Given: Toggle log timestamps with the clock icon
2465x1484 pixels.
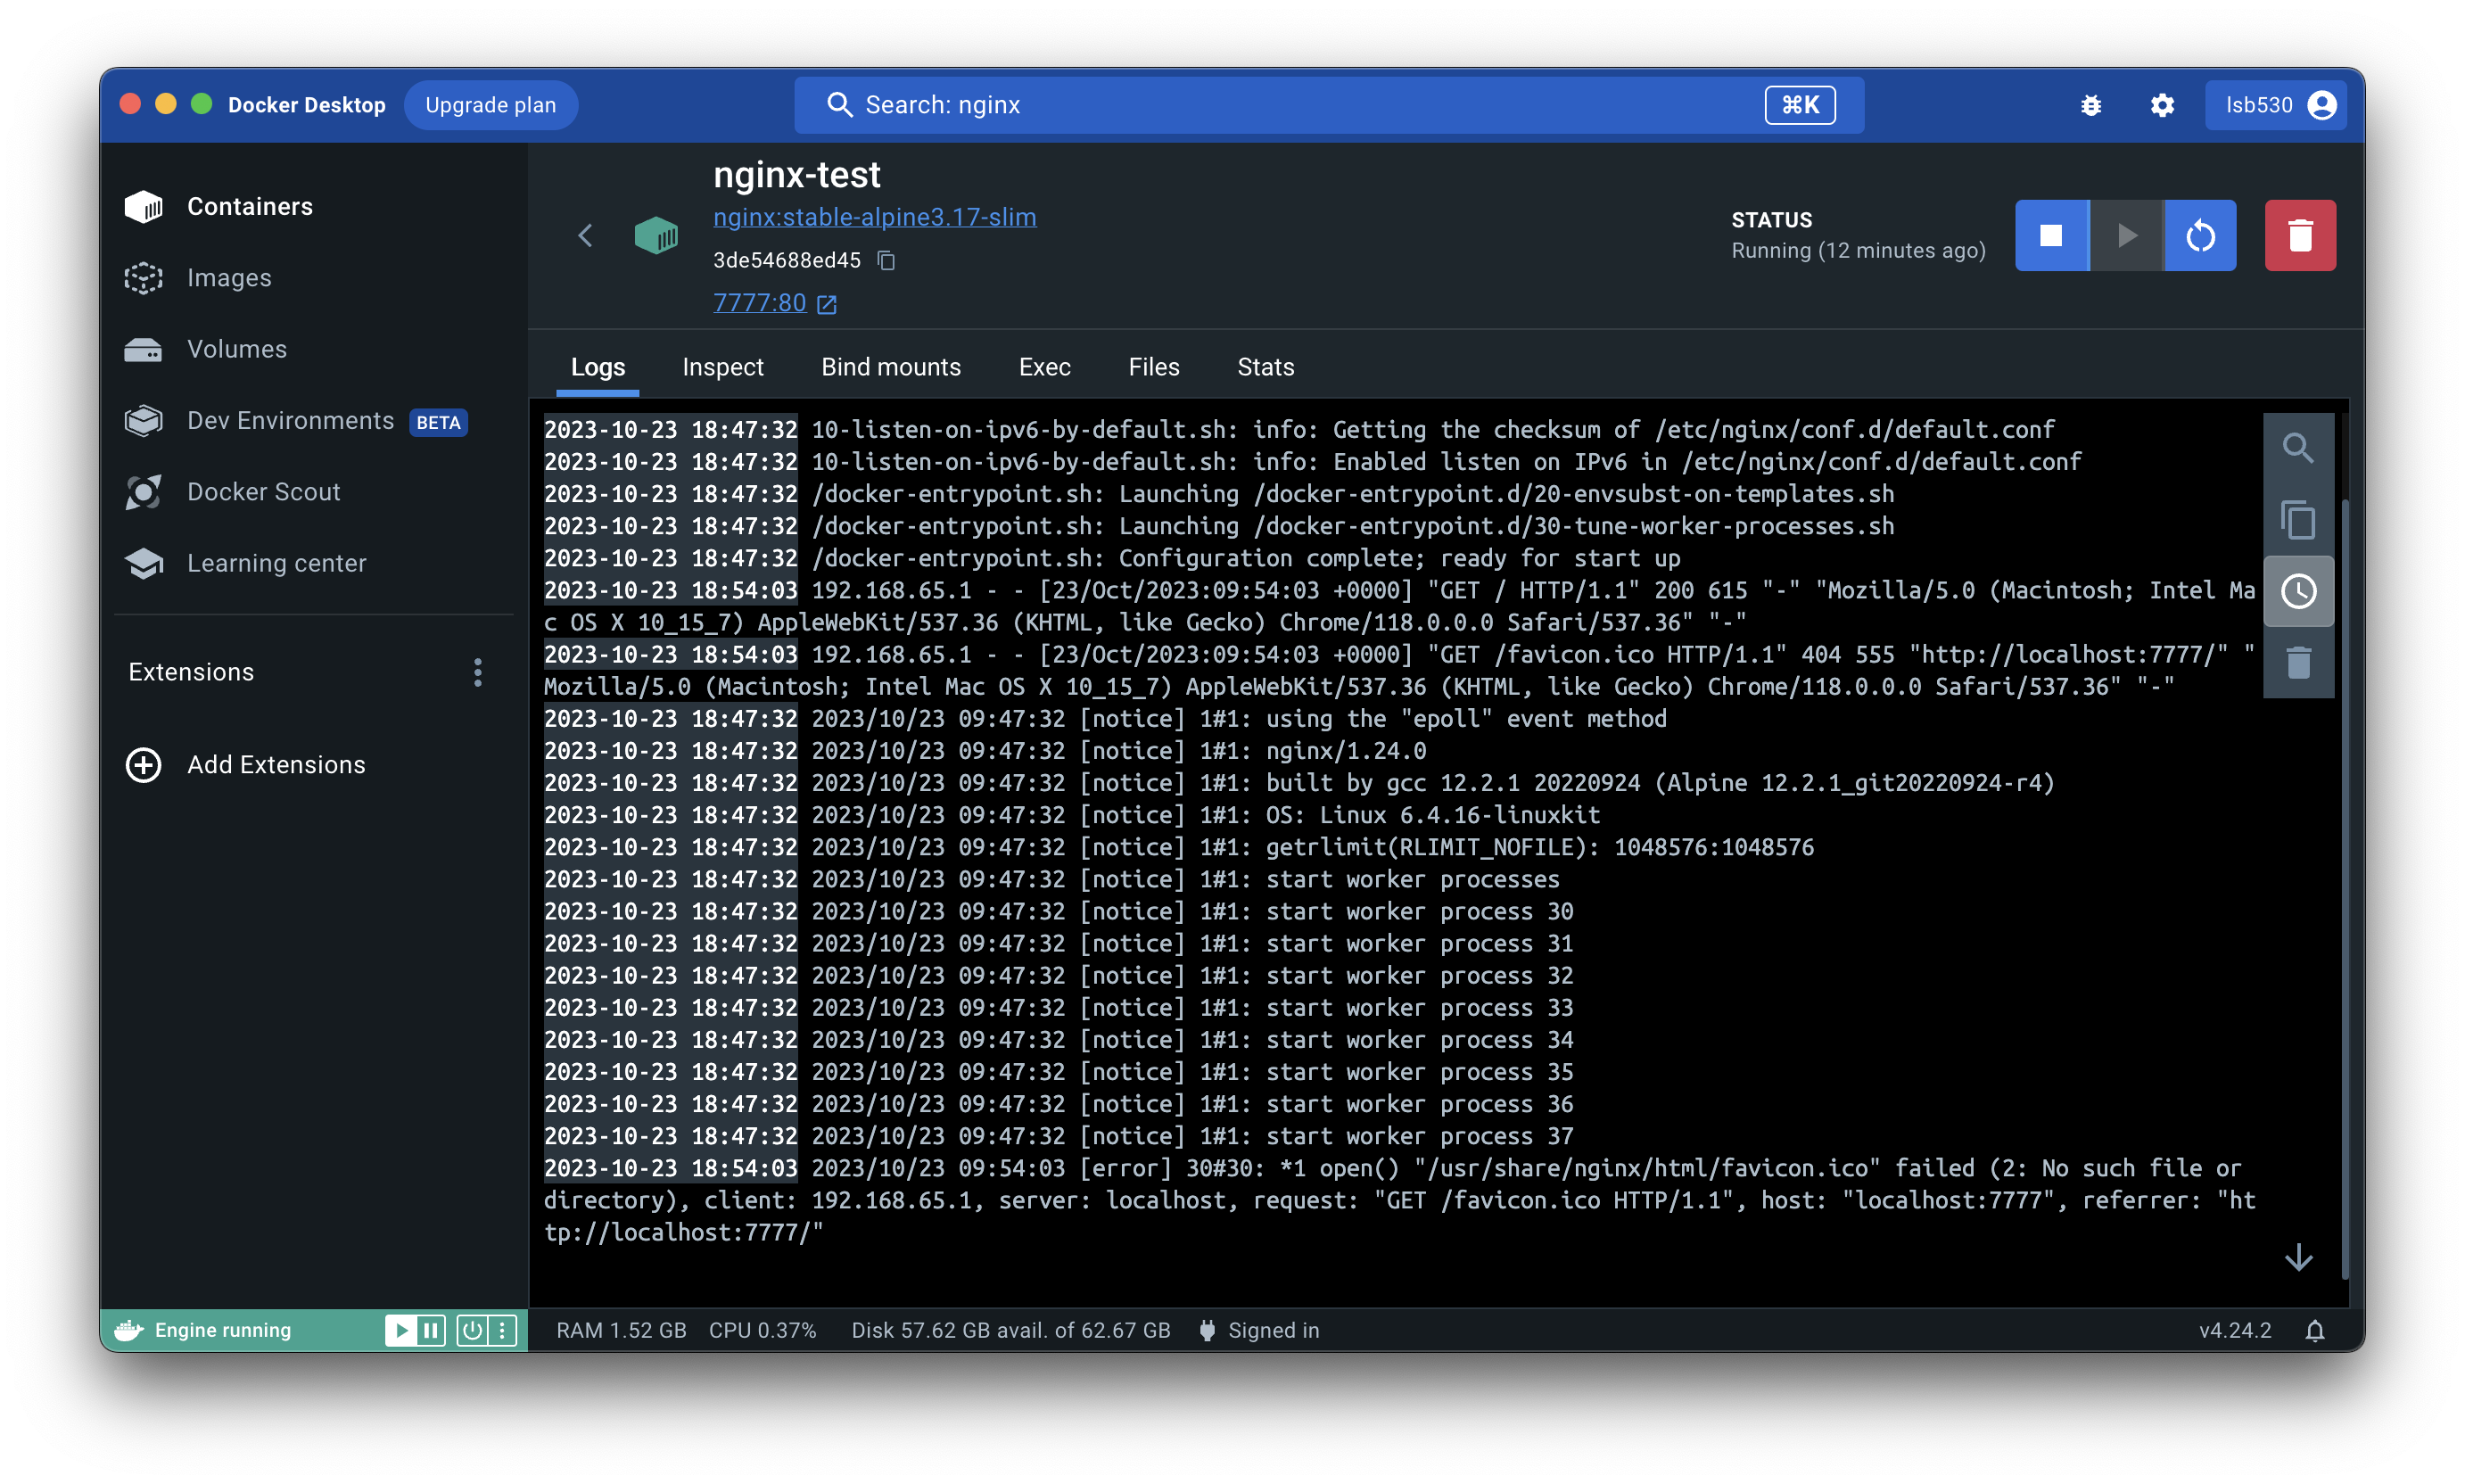Looking at the screenshot, I should pyautogui.click(x=2298, y=591).
